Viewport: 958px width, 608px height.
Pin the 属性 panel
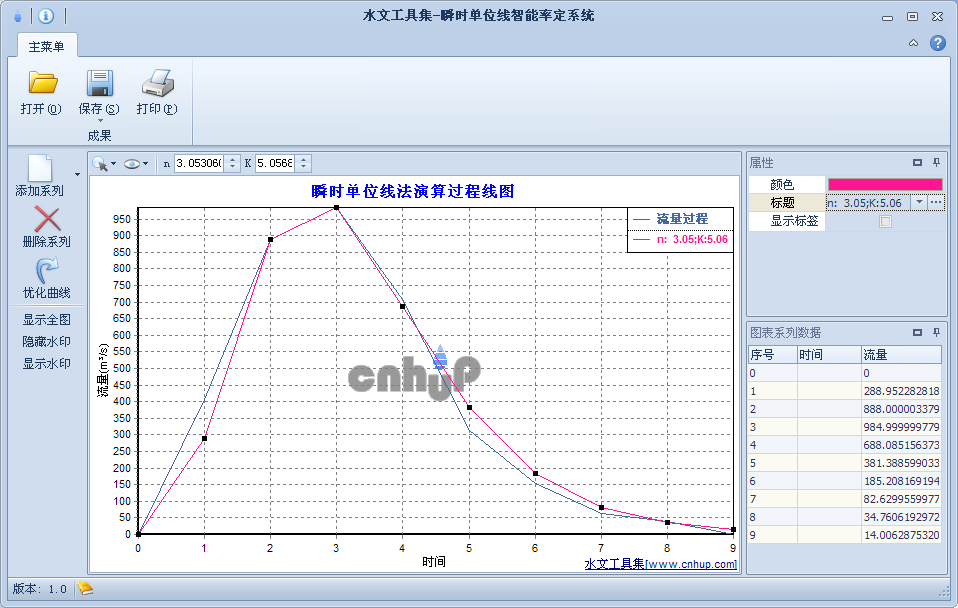tap(936, 163)
